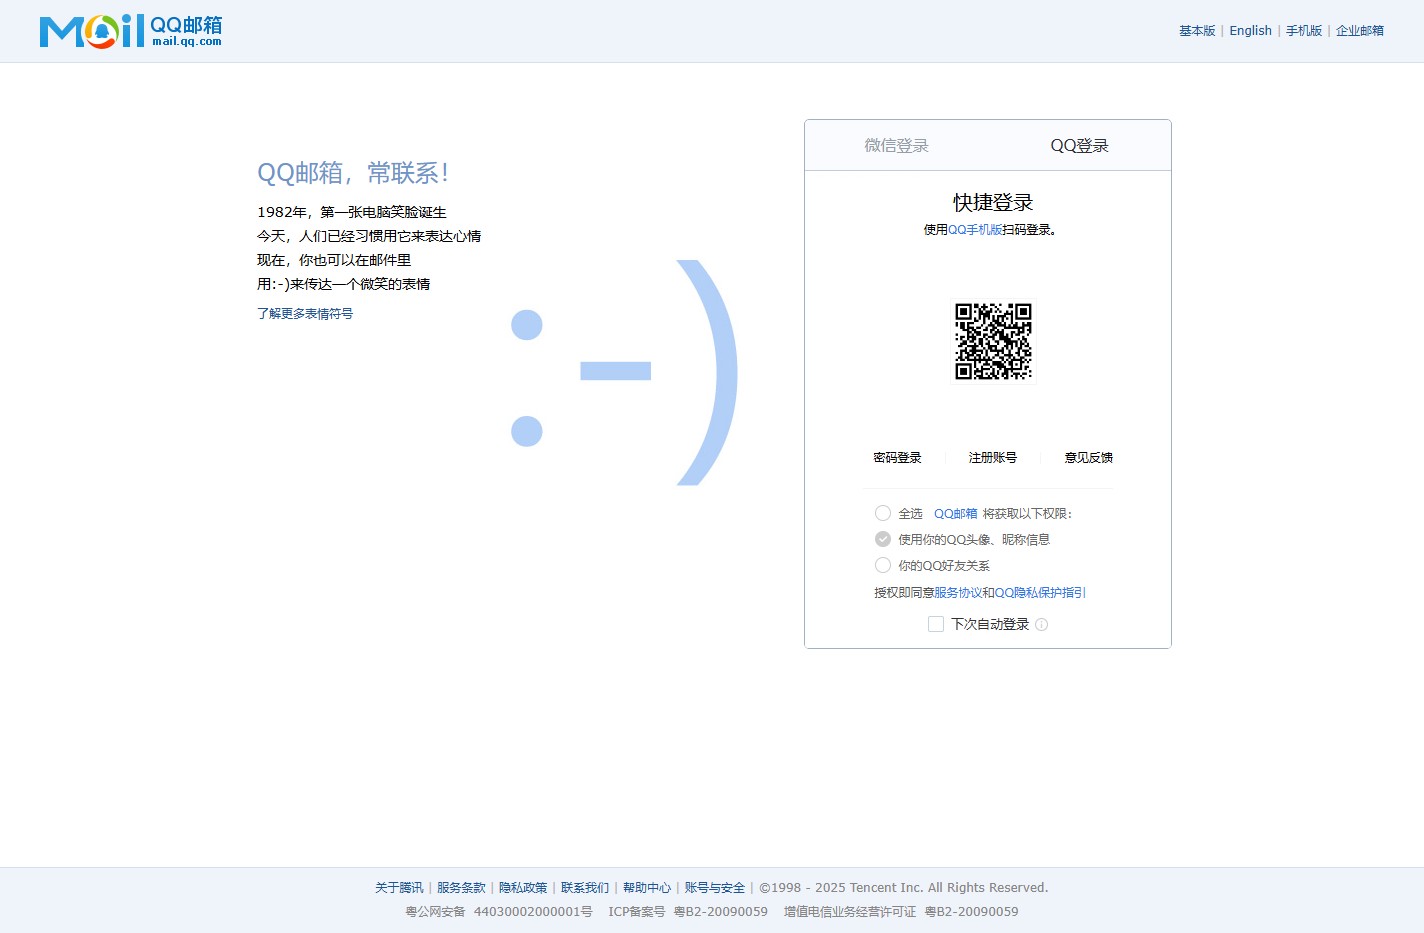Open the QQ手机版 link
This screenshot has height=933, width=1424.
click(975, 230)
